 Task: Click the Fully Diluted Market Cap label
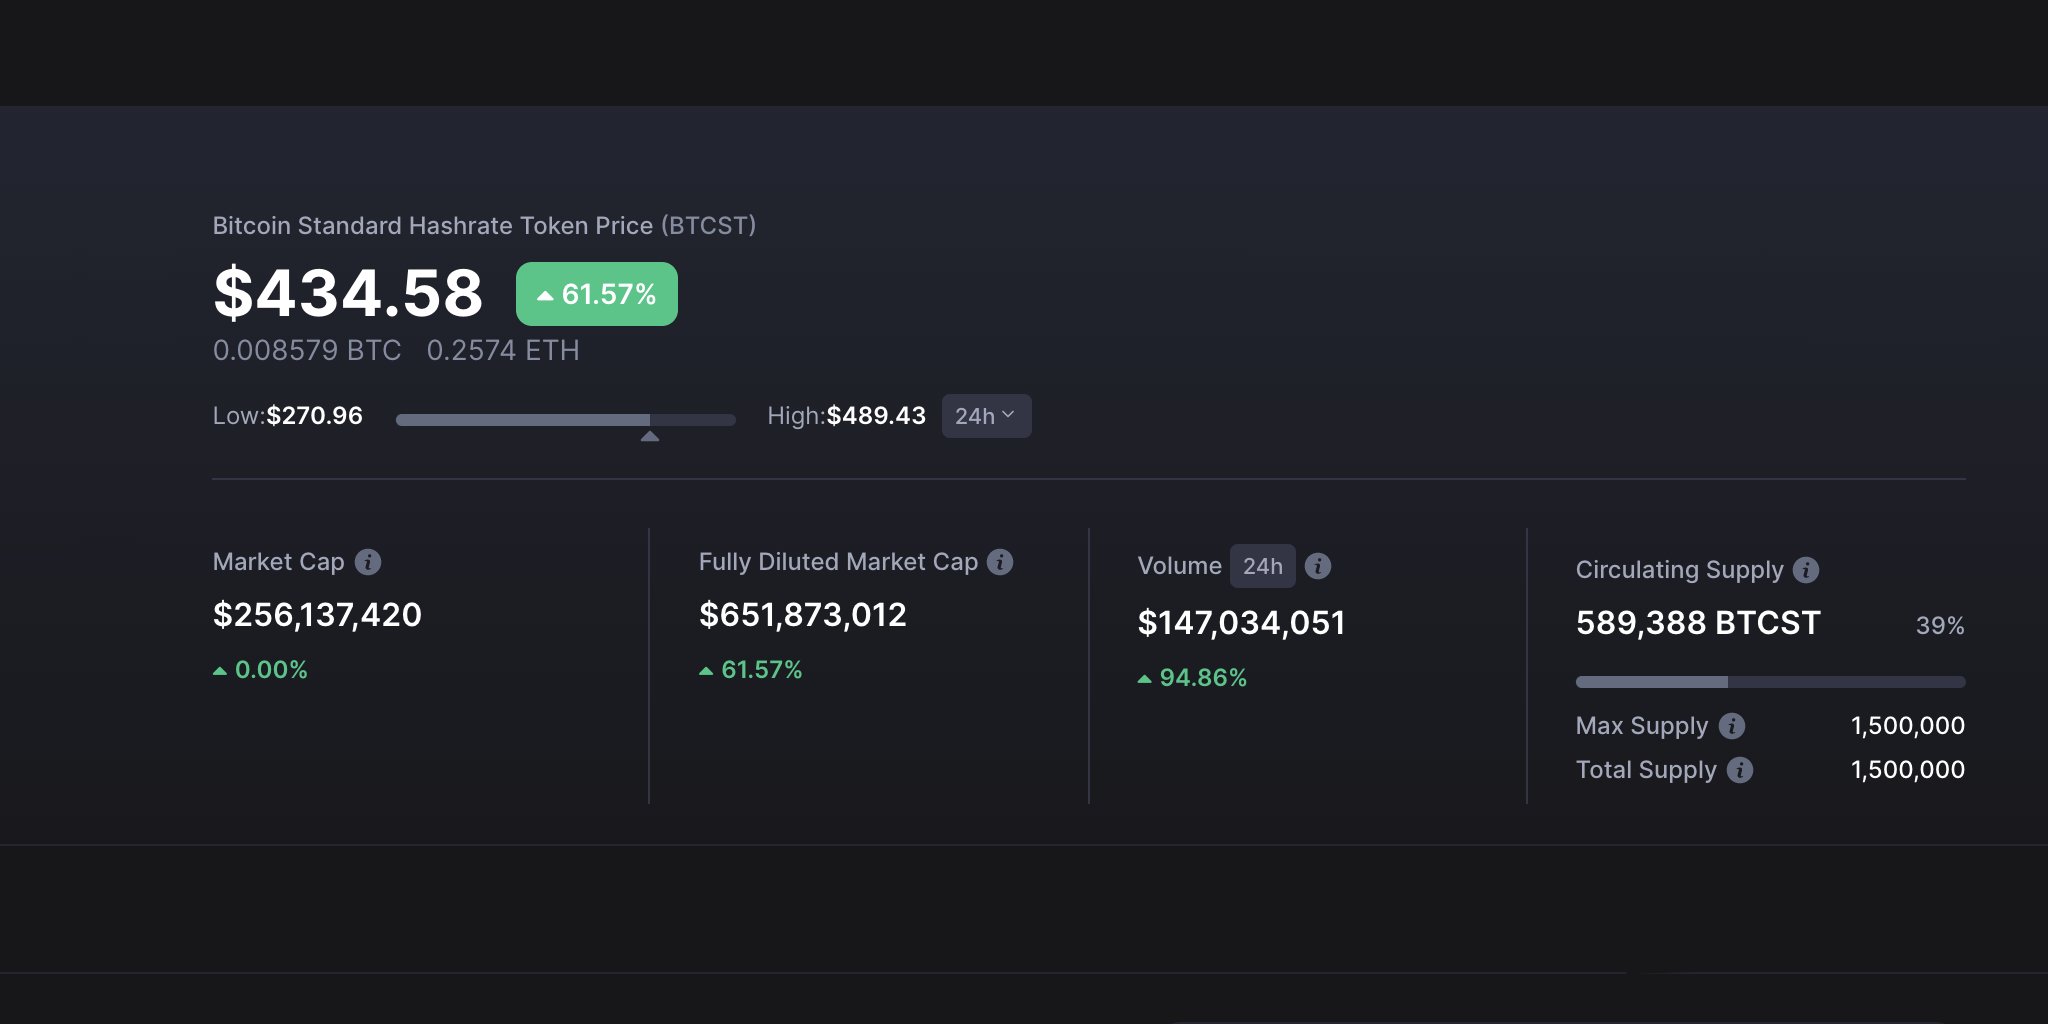point(838,562)
